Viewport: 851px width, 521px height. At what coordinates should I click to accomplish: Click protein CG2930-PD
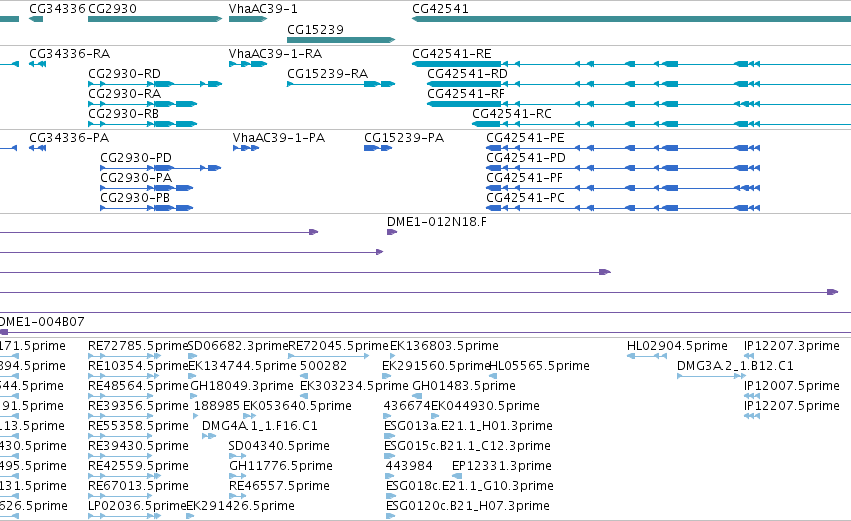click(x=136, y=158)
